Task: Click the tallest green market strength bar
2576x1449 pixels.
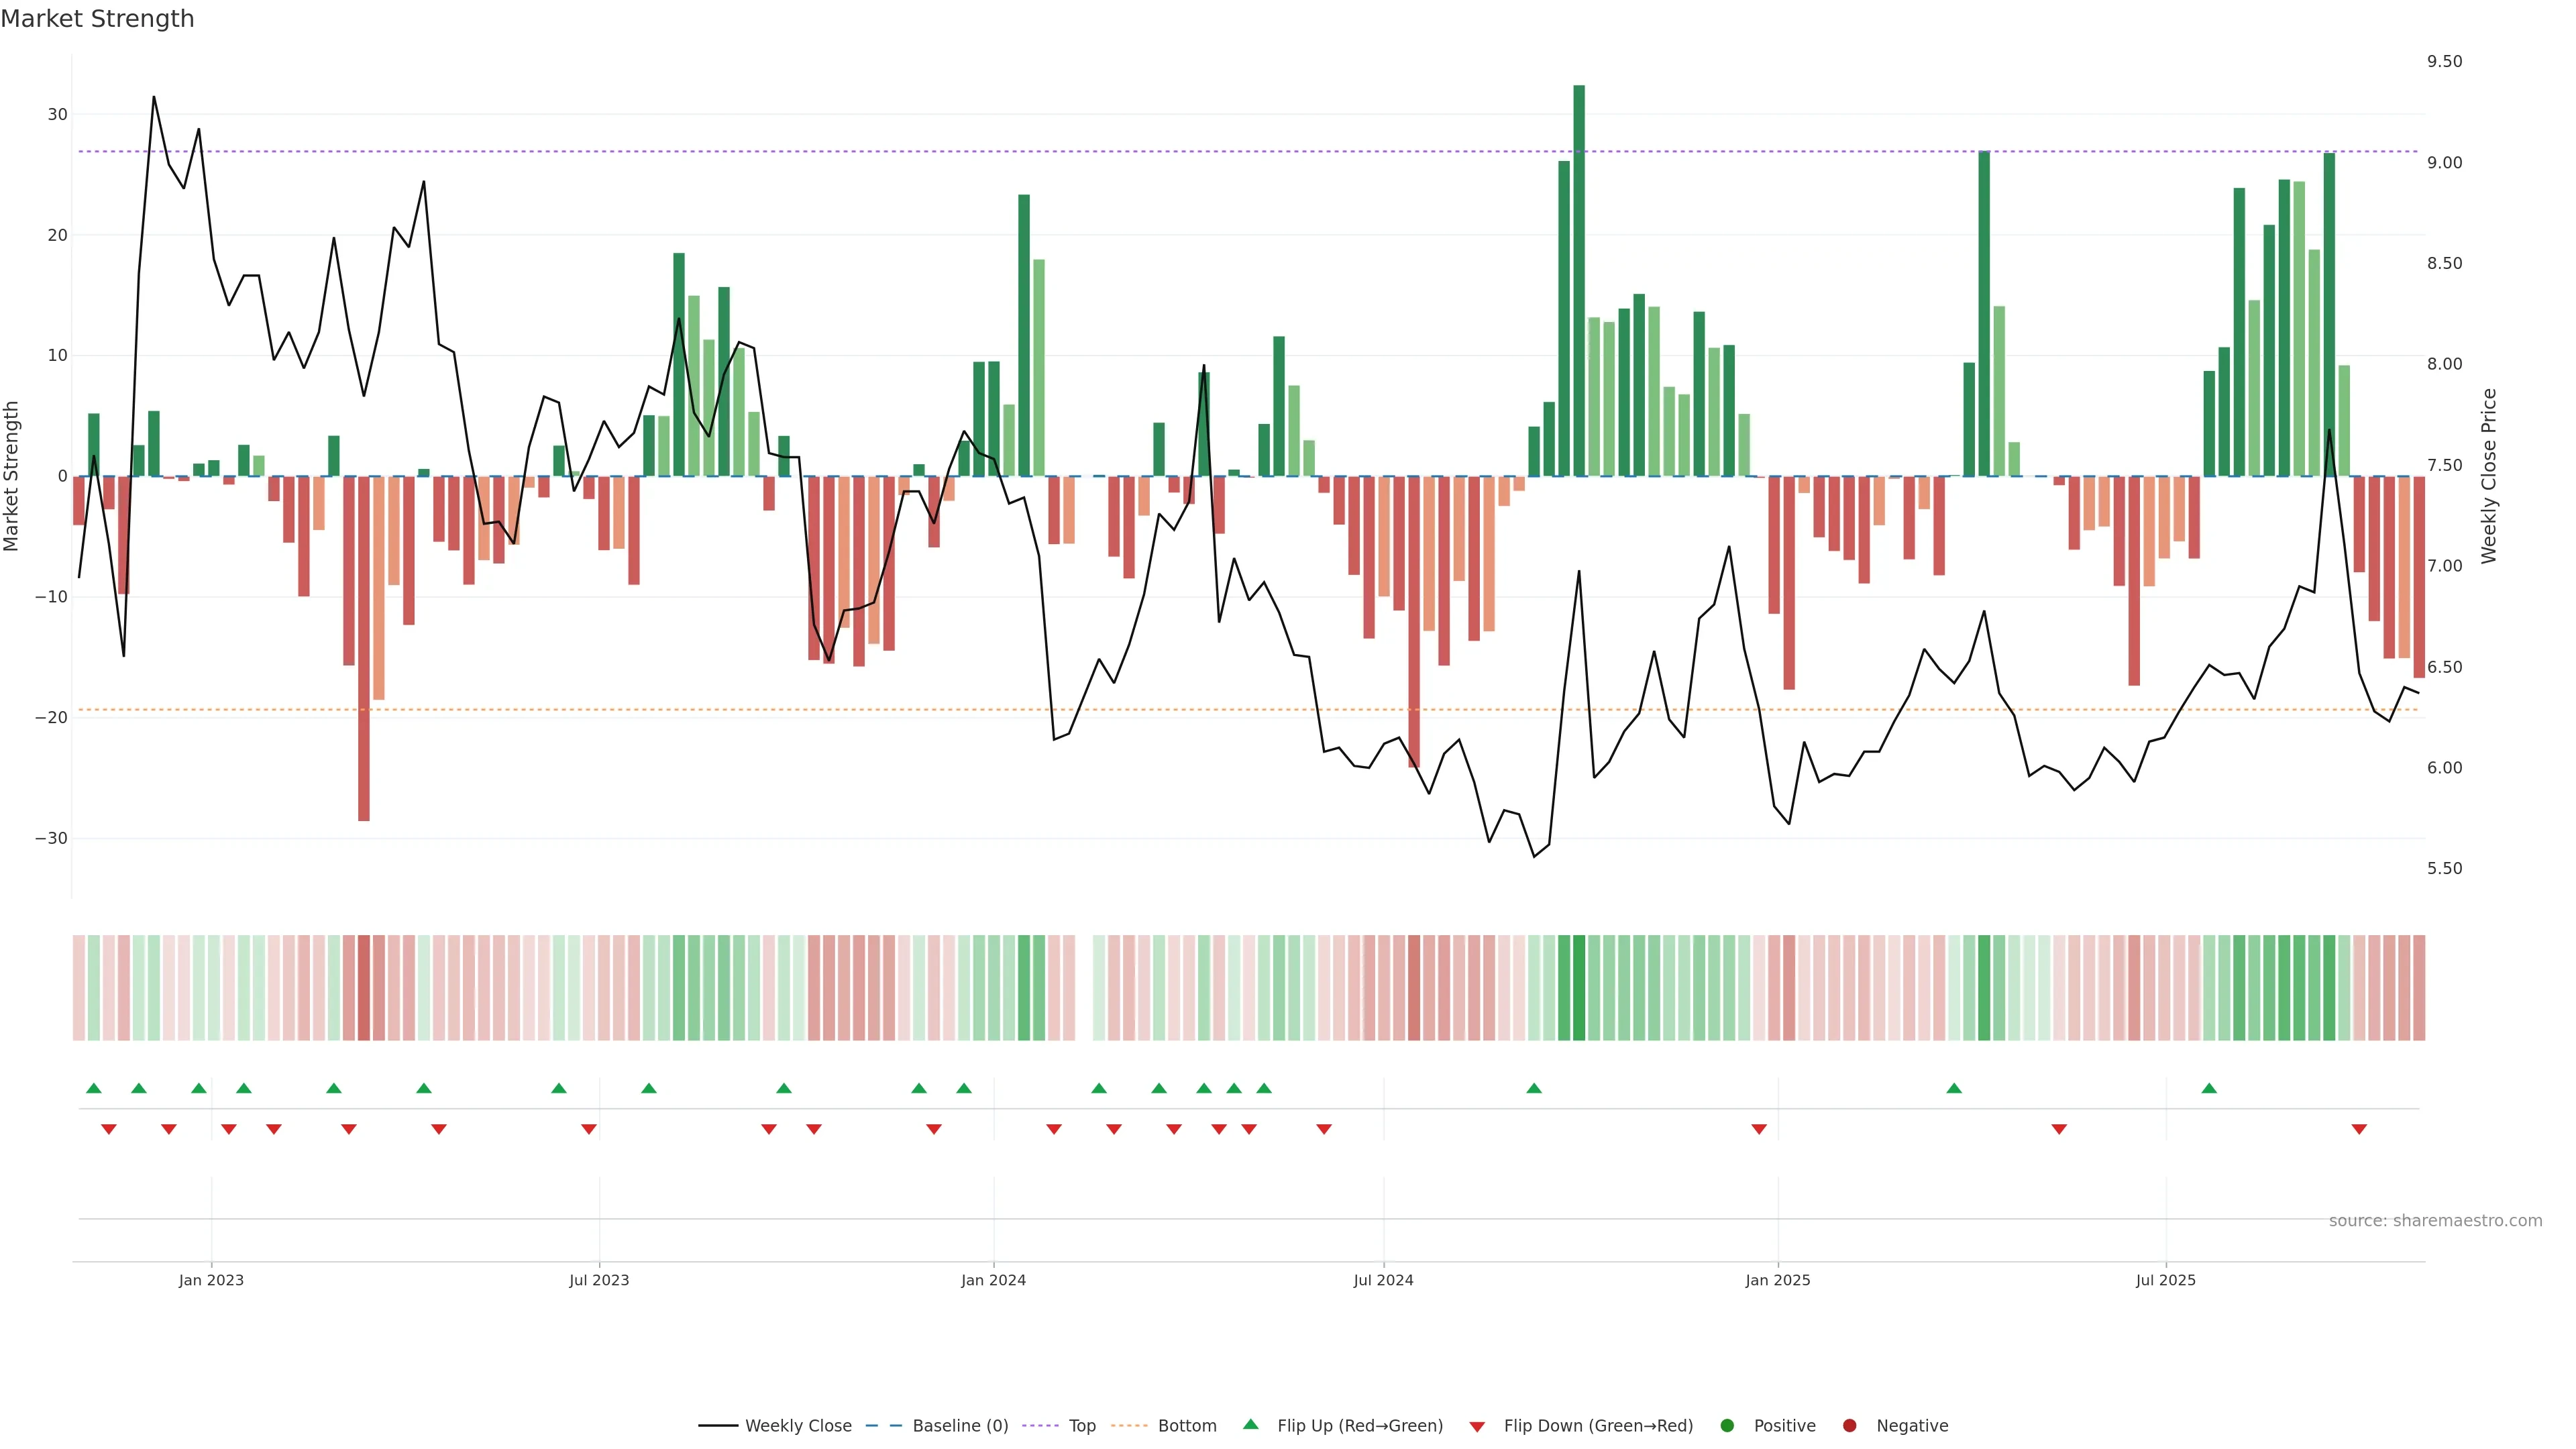Action: (1579, 280)
